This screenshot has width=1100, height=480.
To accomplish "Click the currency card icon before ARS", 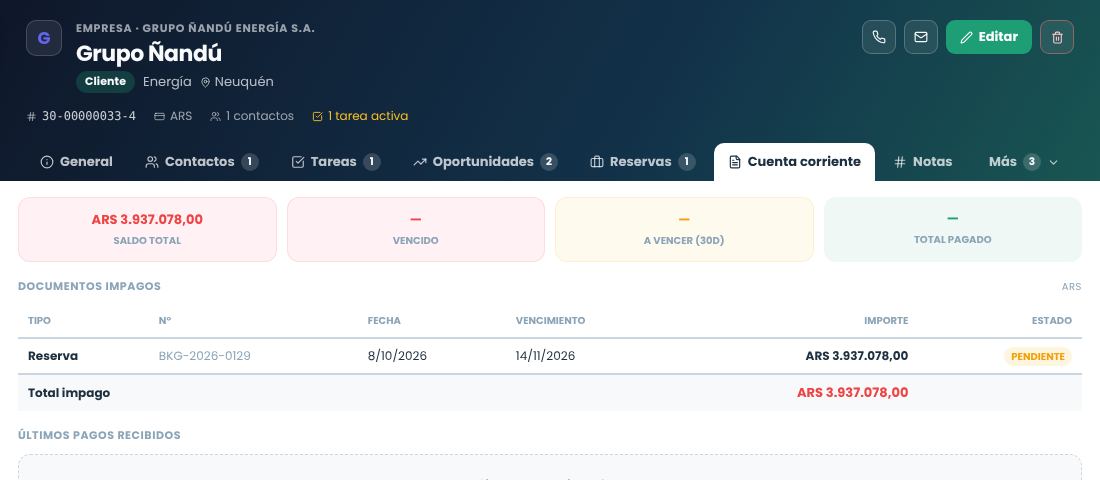I will [x=159, y=116].
